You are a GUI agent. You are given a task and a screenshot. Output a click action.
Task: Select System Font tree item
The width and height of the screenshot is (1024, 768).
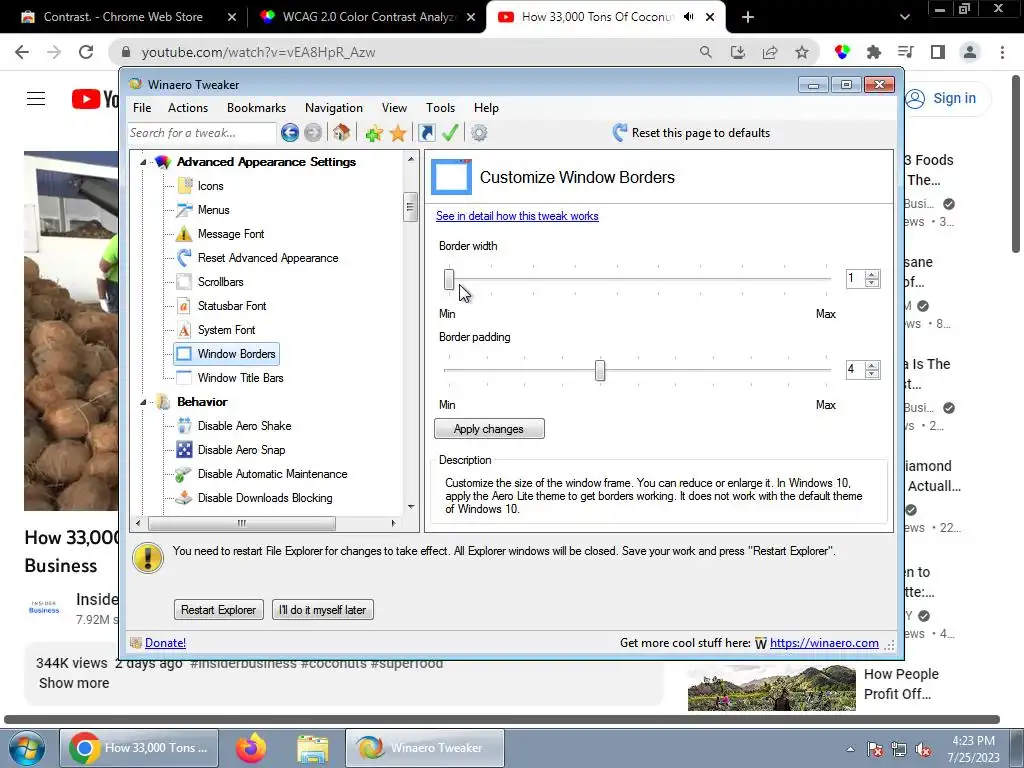[x=227, y=330]
